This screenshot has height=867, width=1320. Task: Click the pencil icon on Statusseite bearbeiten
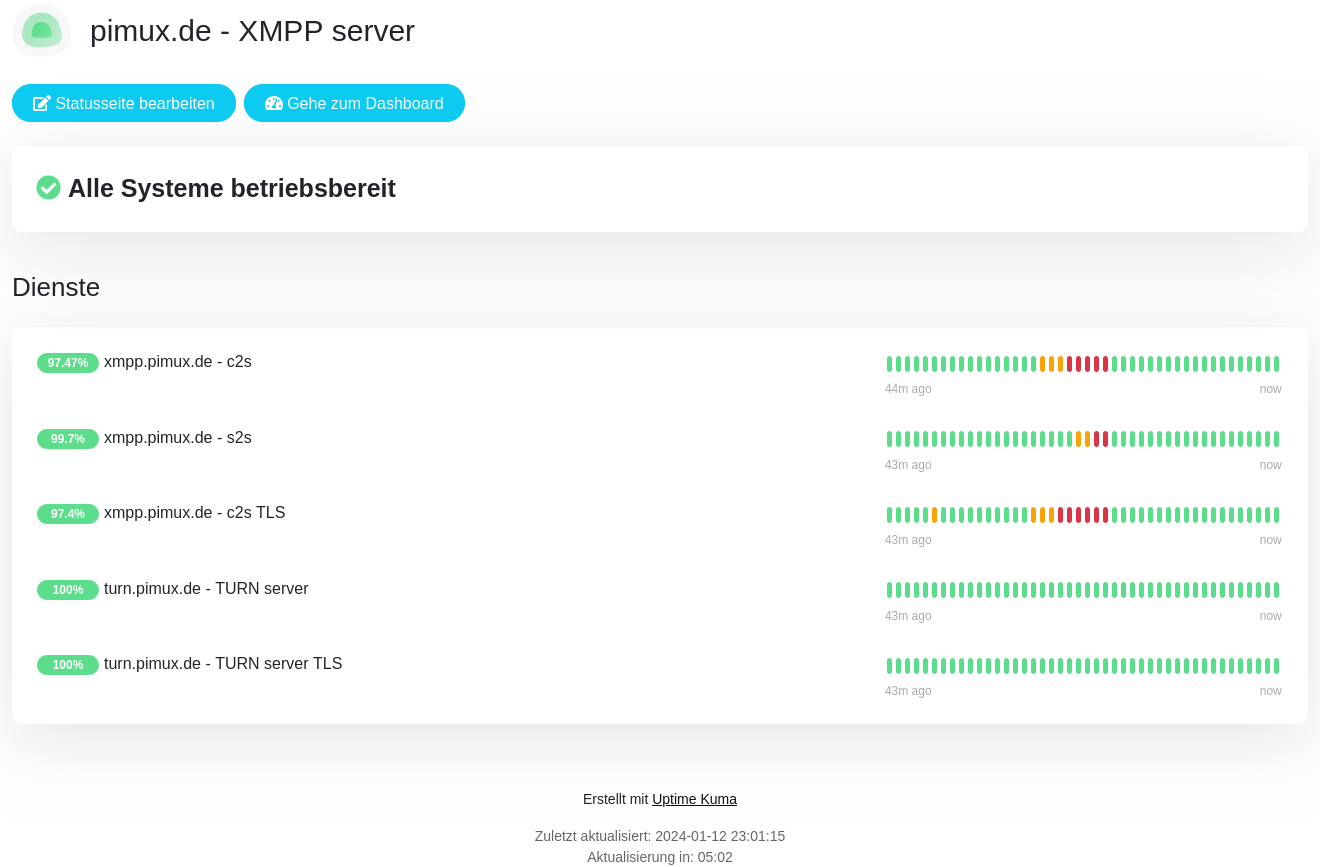tap(42, 103)
